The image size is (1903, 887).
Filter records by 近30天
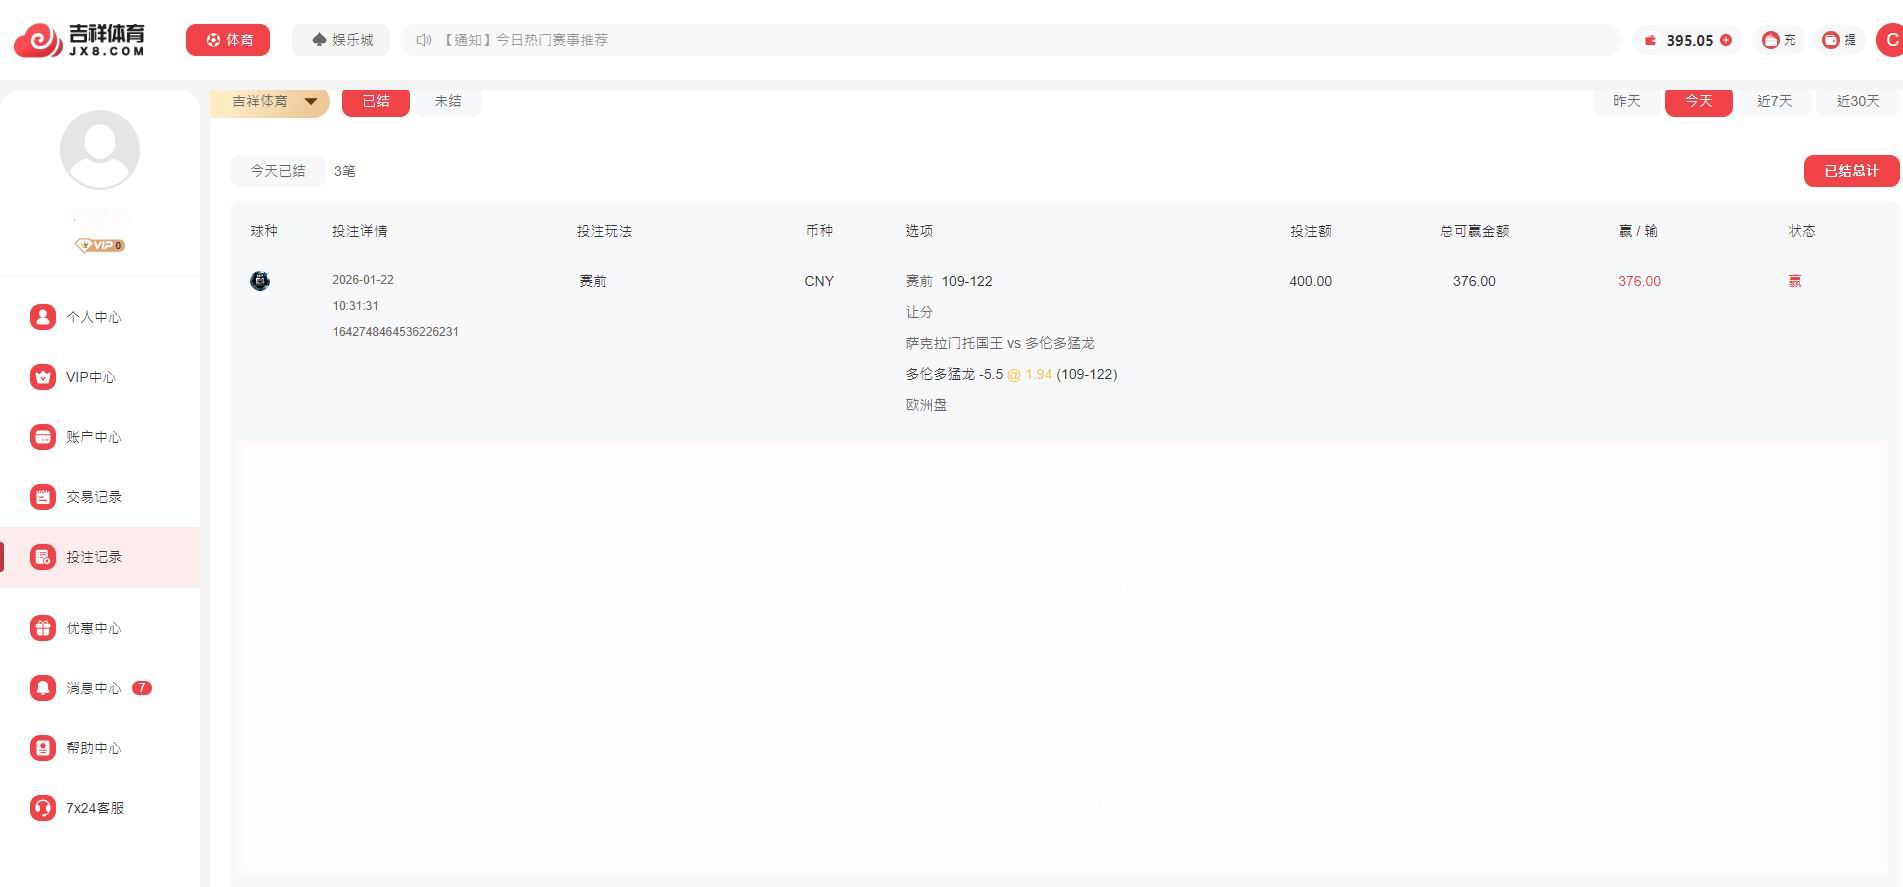coord(1858,101)
